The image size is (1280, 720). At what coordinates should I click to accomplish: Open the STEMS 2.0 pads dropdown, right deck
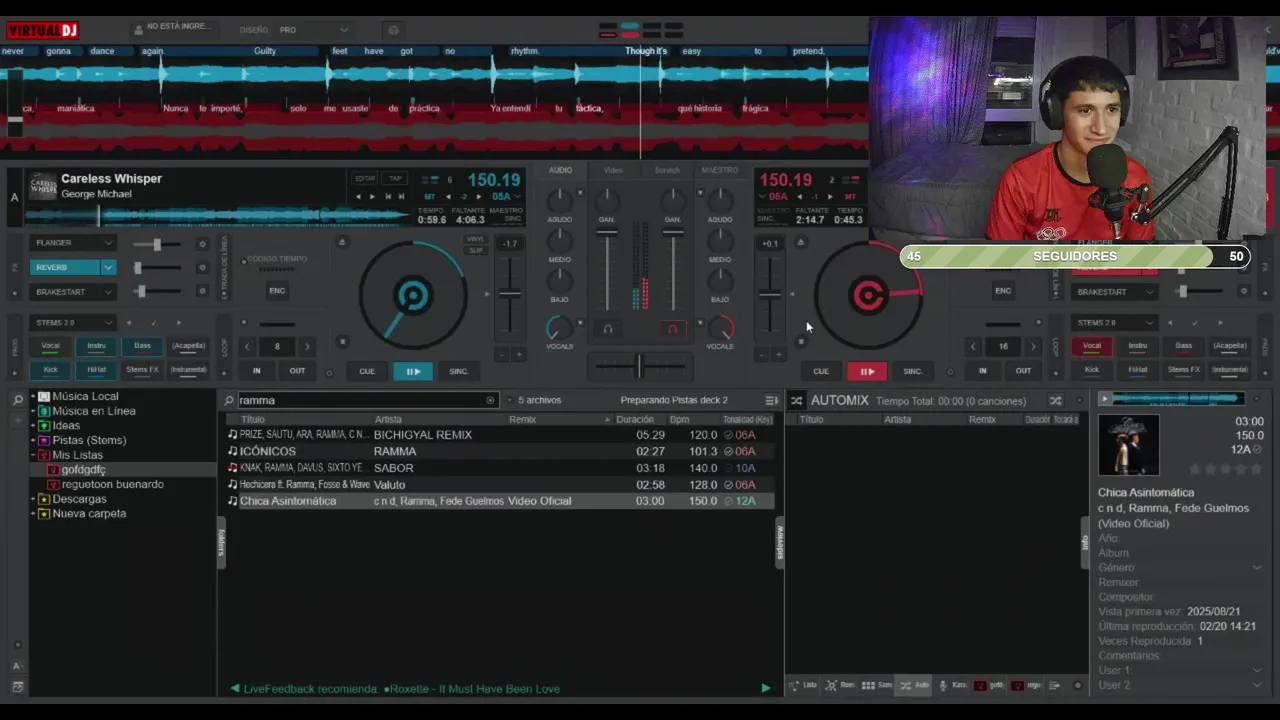1114,322
